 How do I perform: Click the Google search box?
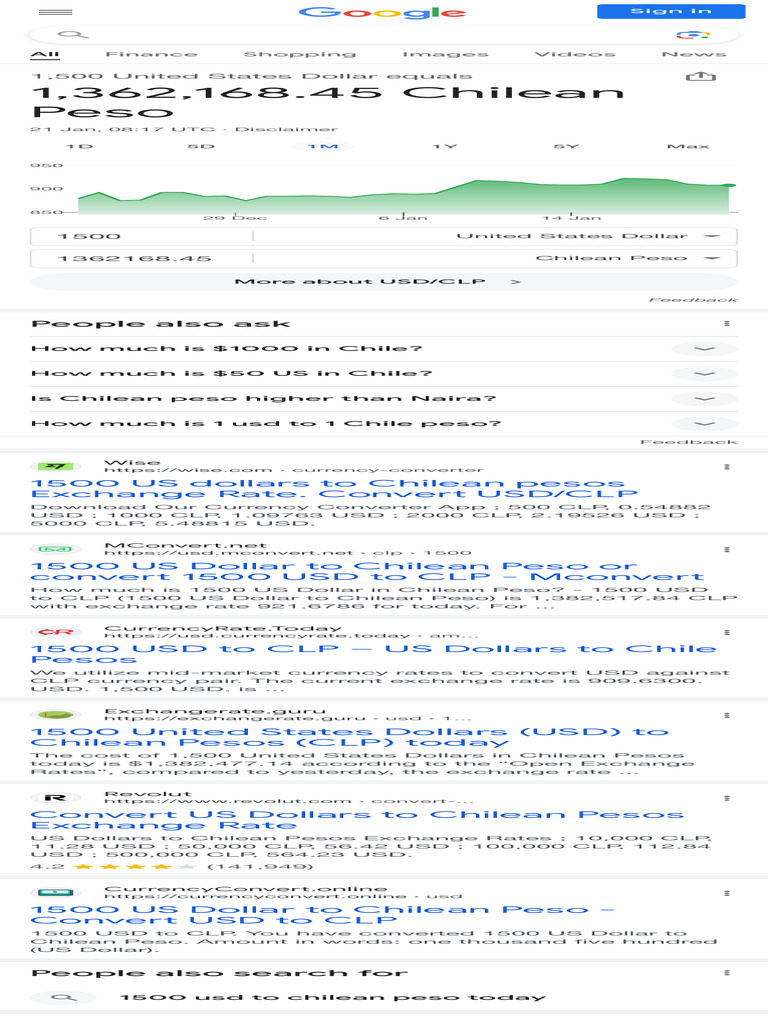(x=385, y=35)
